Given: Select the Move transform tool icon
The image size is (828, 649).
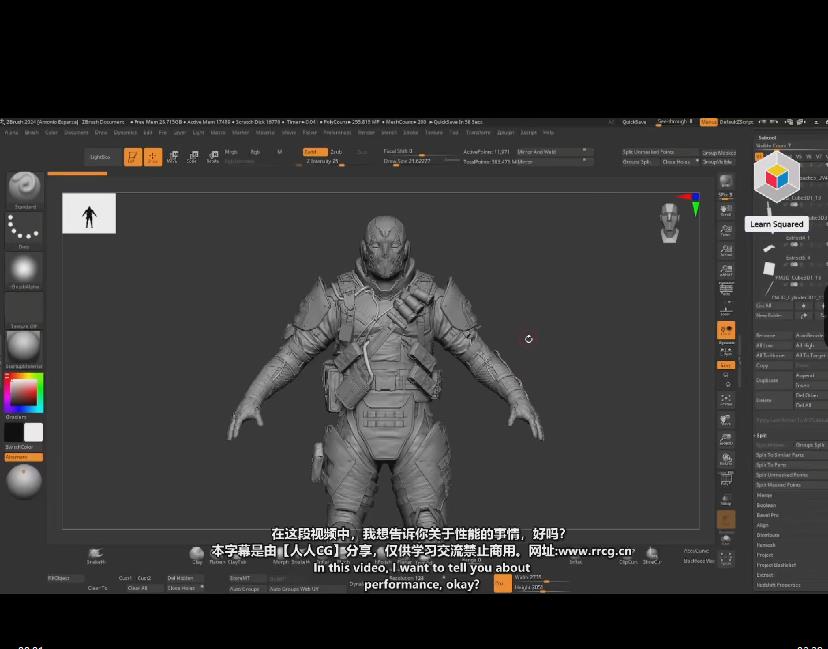Looking at the screenshot, I should pos(172,157).
